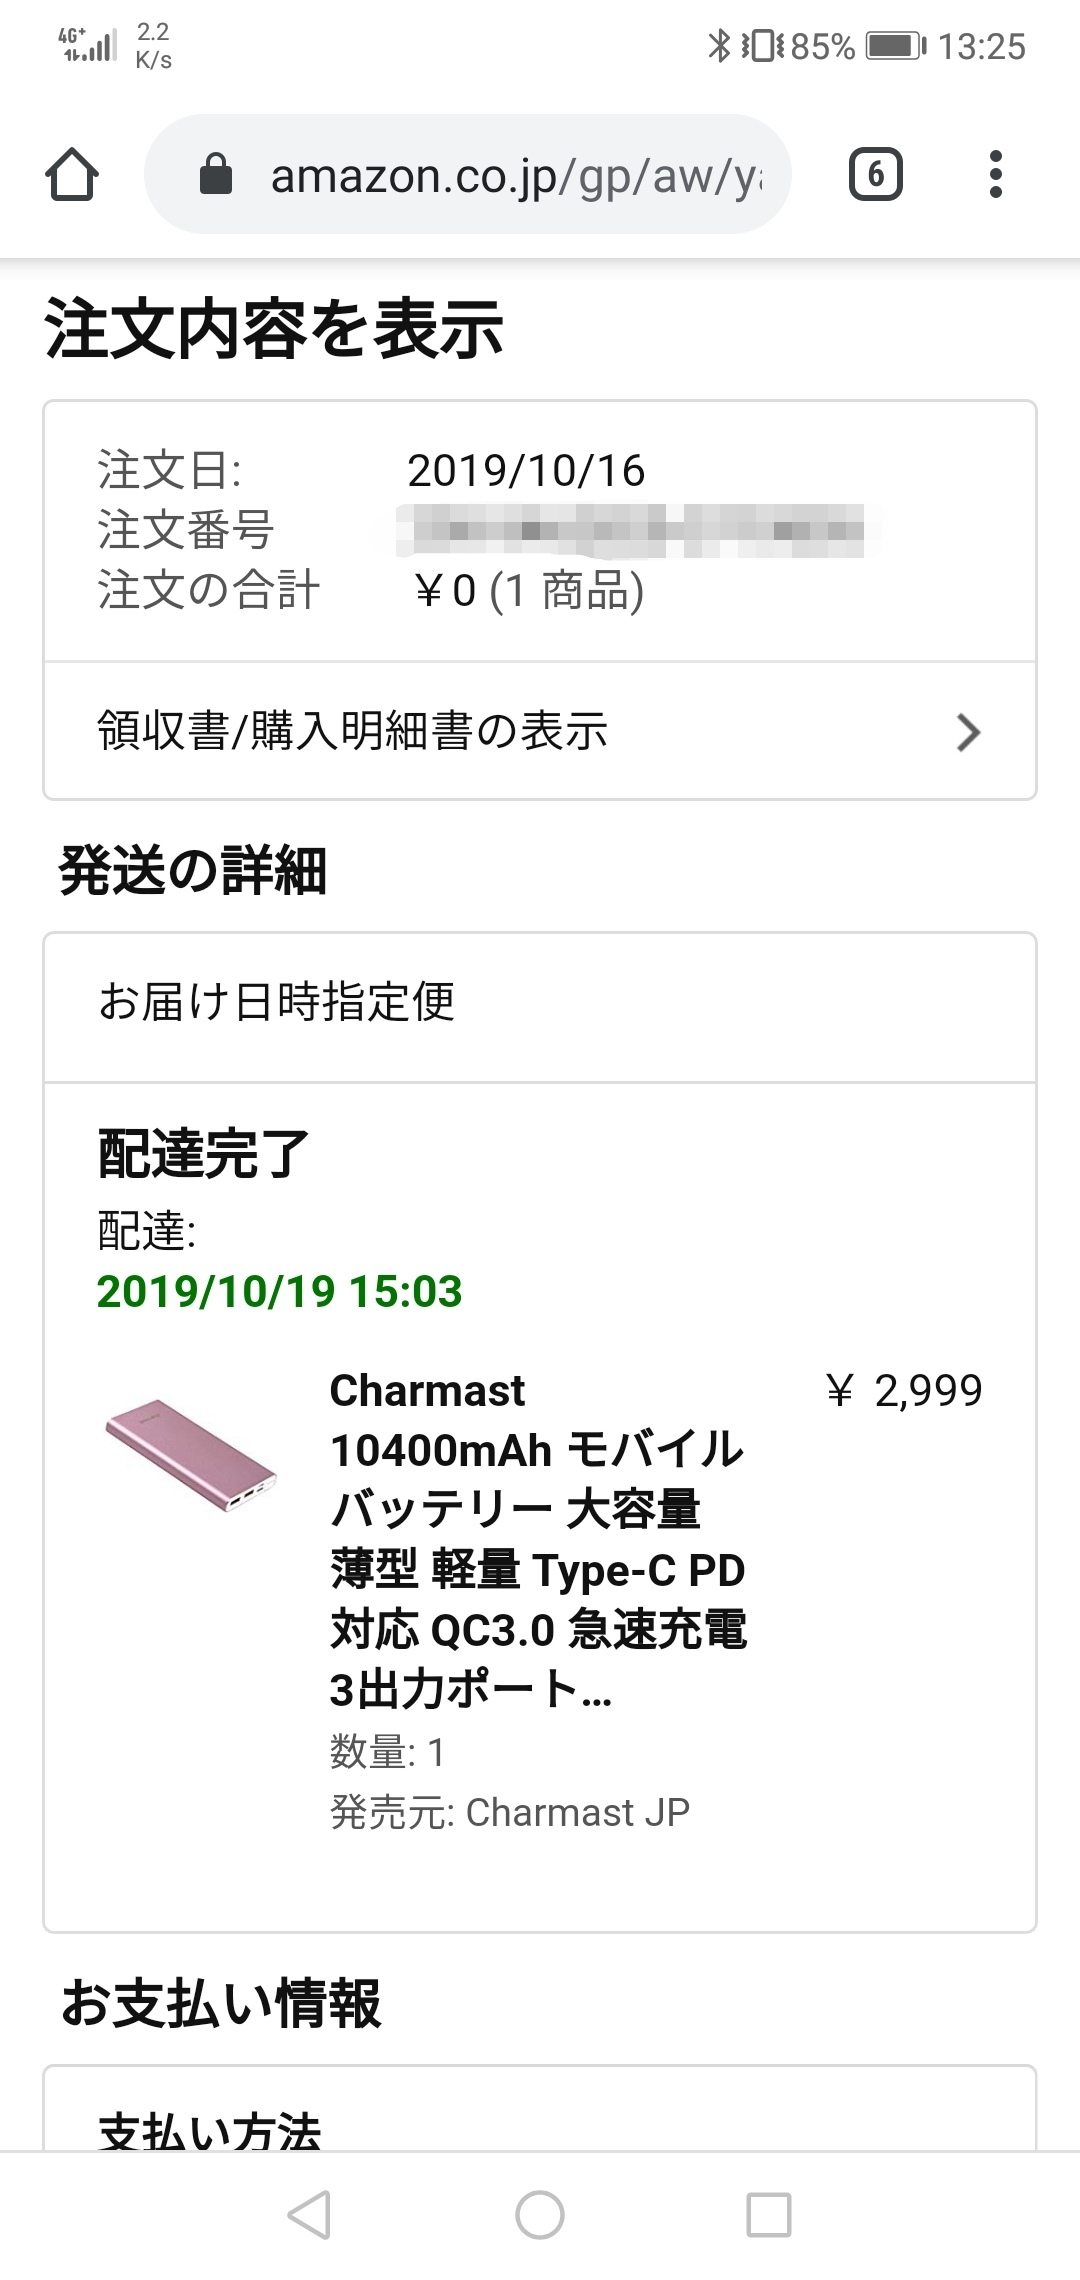Open Charmast 10400mAh モバイルバッテリー product title

537,1540
